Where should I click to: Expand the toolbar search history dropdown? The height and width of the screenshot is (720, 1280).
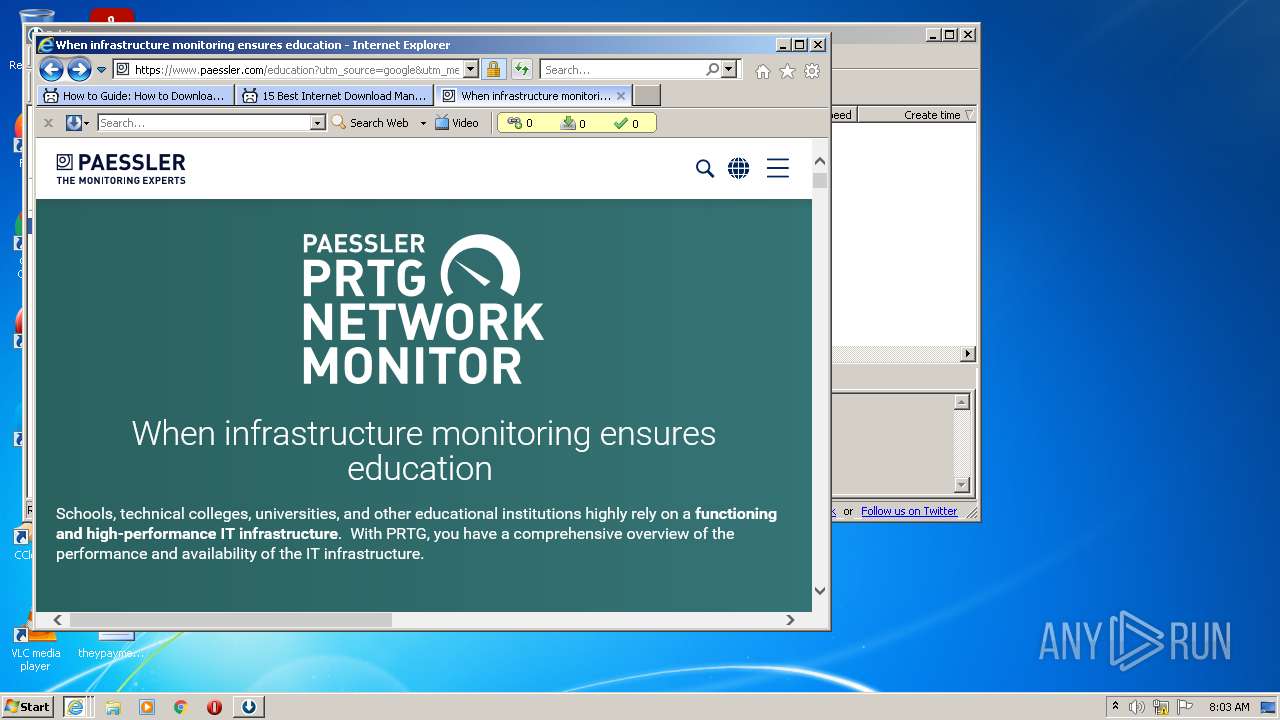318,123
